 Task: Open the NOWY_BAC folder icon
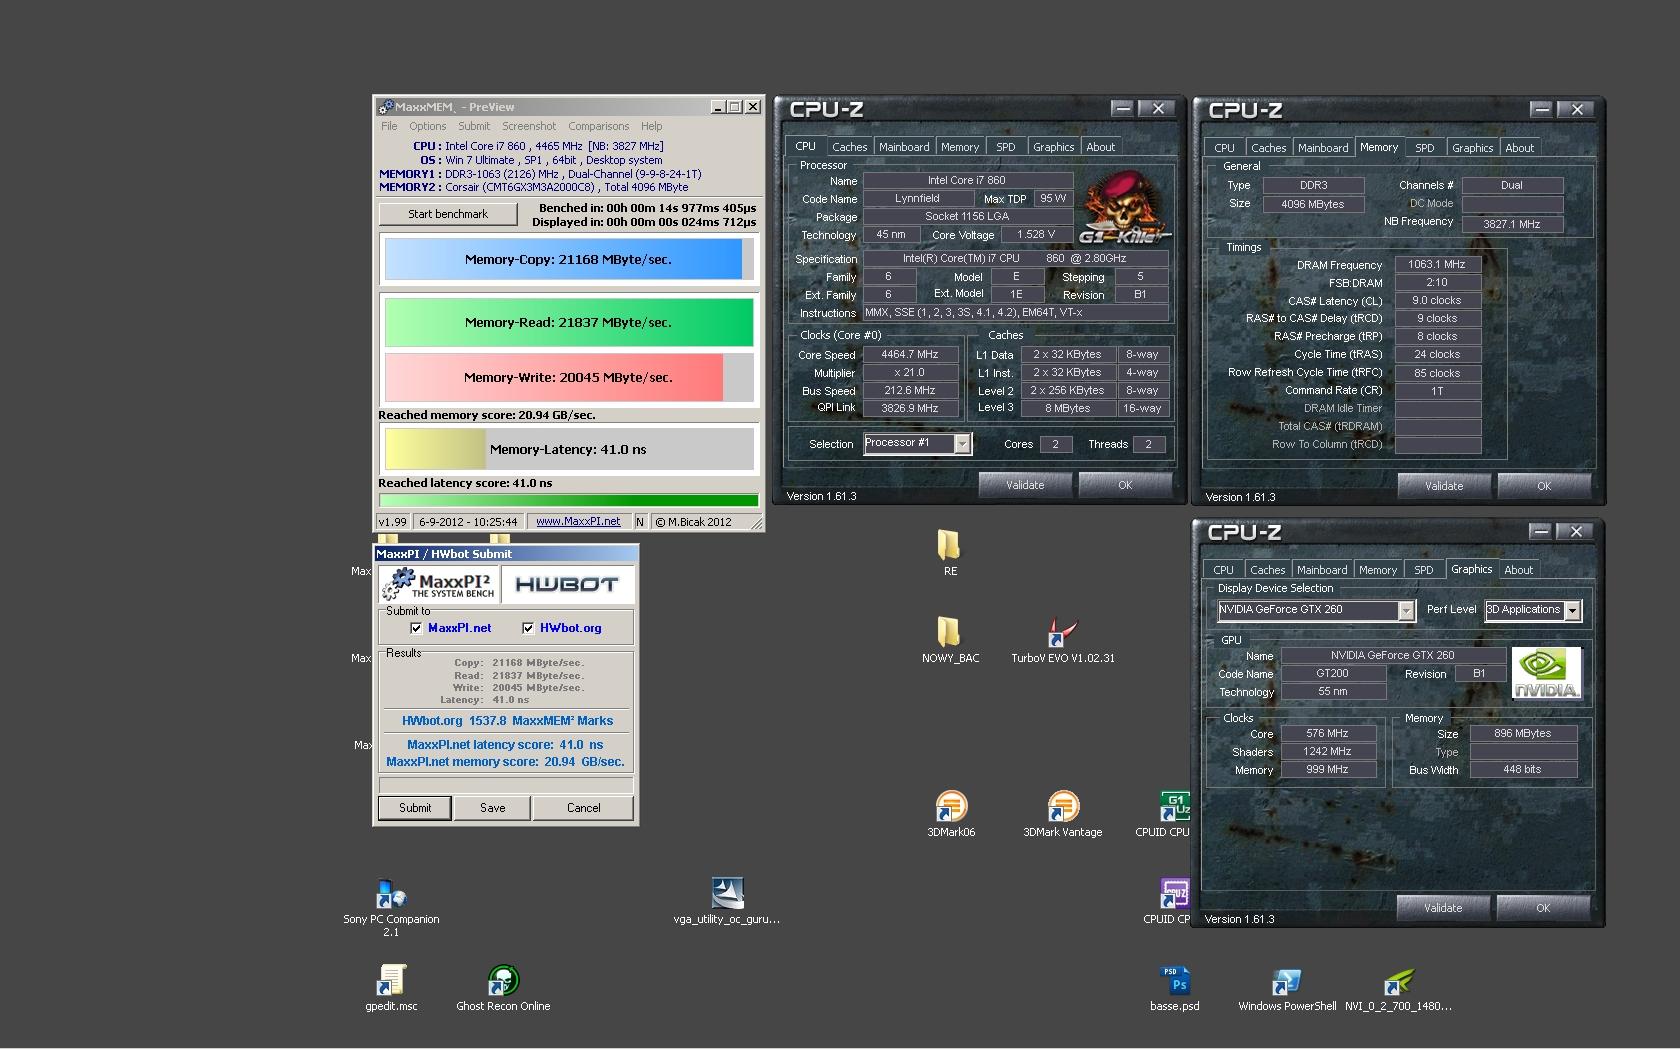click(949, 632)
